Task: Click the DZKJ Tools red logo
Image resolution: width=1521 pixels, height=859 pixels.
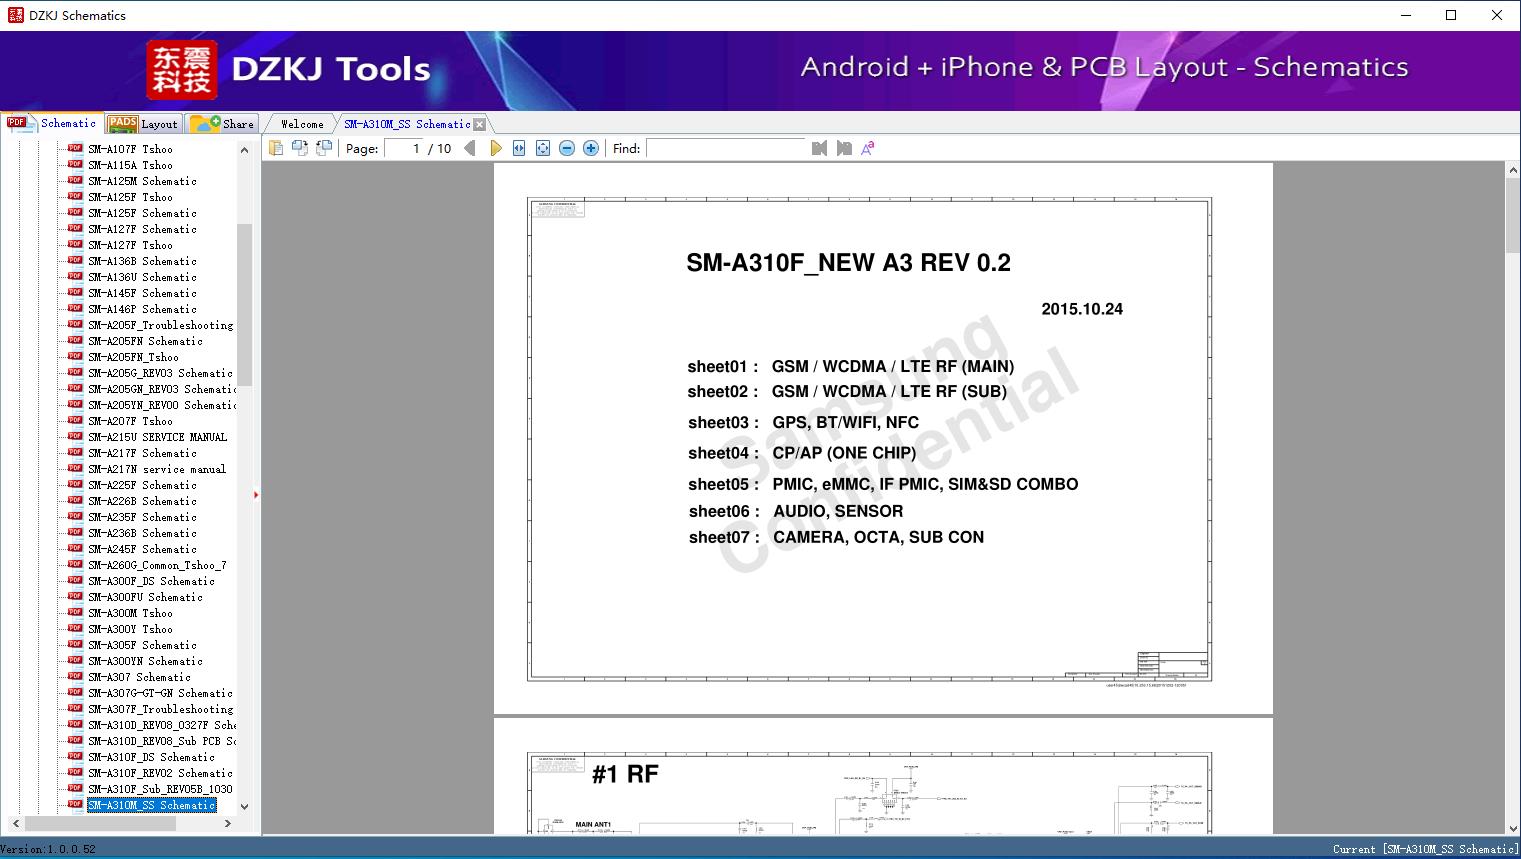Action: pos(181,70)
